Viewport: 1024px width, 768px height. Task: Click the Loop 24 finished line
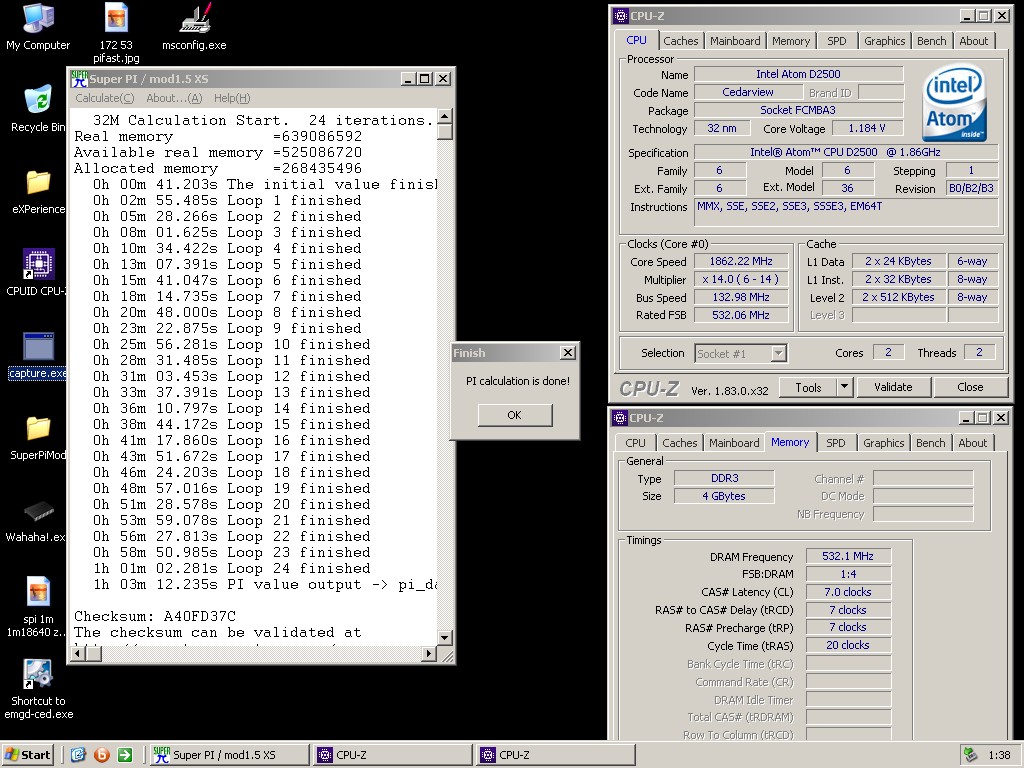(232, 568)
